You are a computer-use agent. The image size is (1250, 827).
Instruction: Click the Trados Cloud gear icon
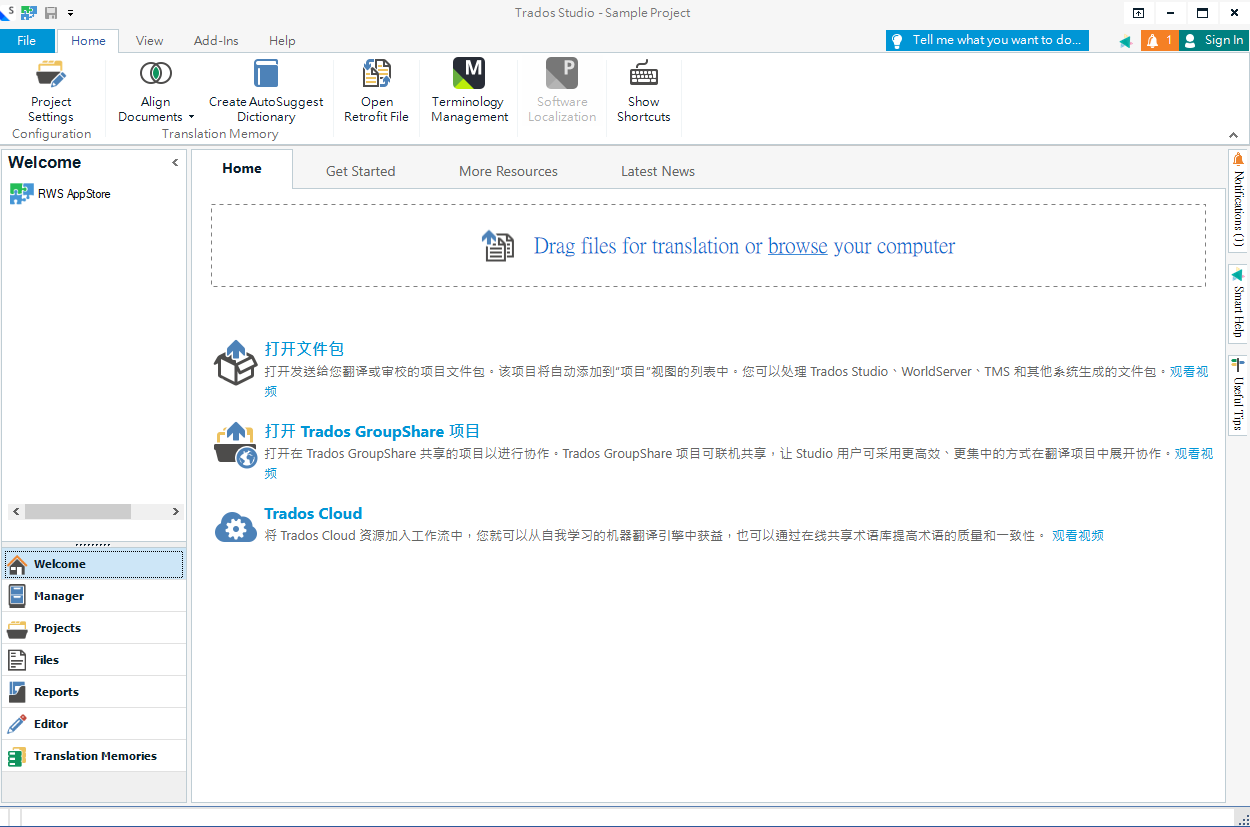[x=236, y=526]
